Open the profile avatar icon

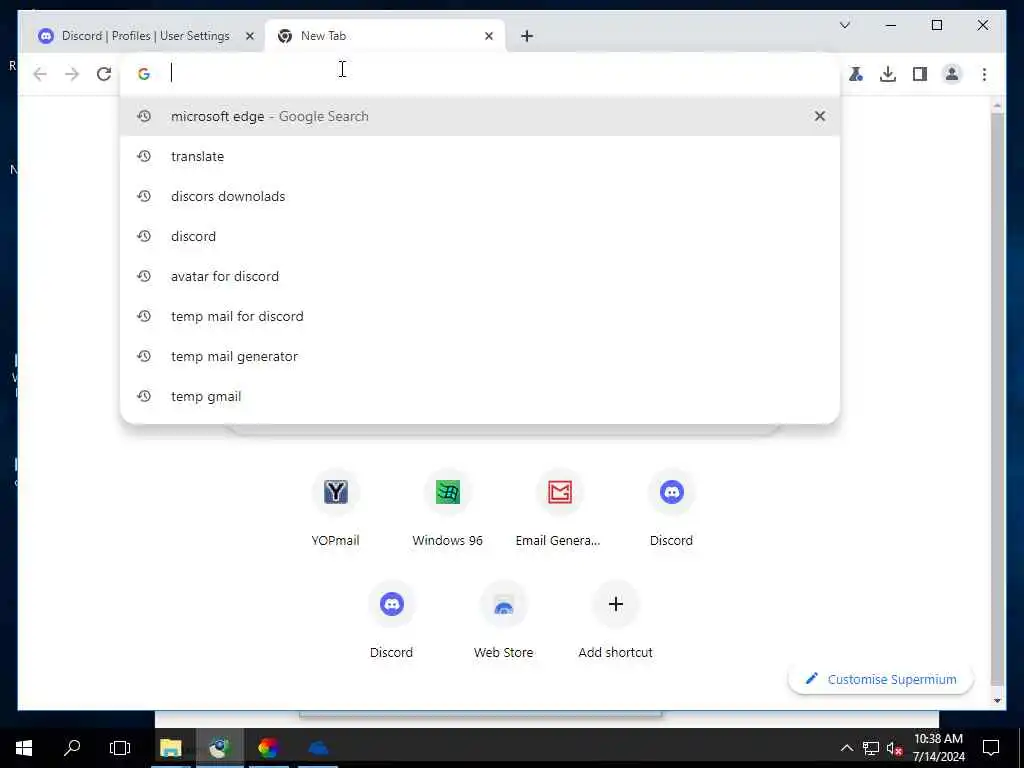(x=952, y=74)
